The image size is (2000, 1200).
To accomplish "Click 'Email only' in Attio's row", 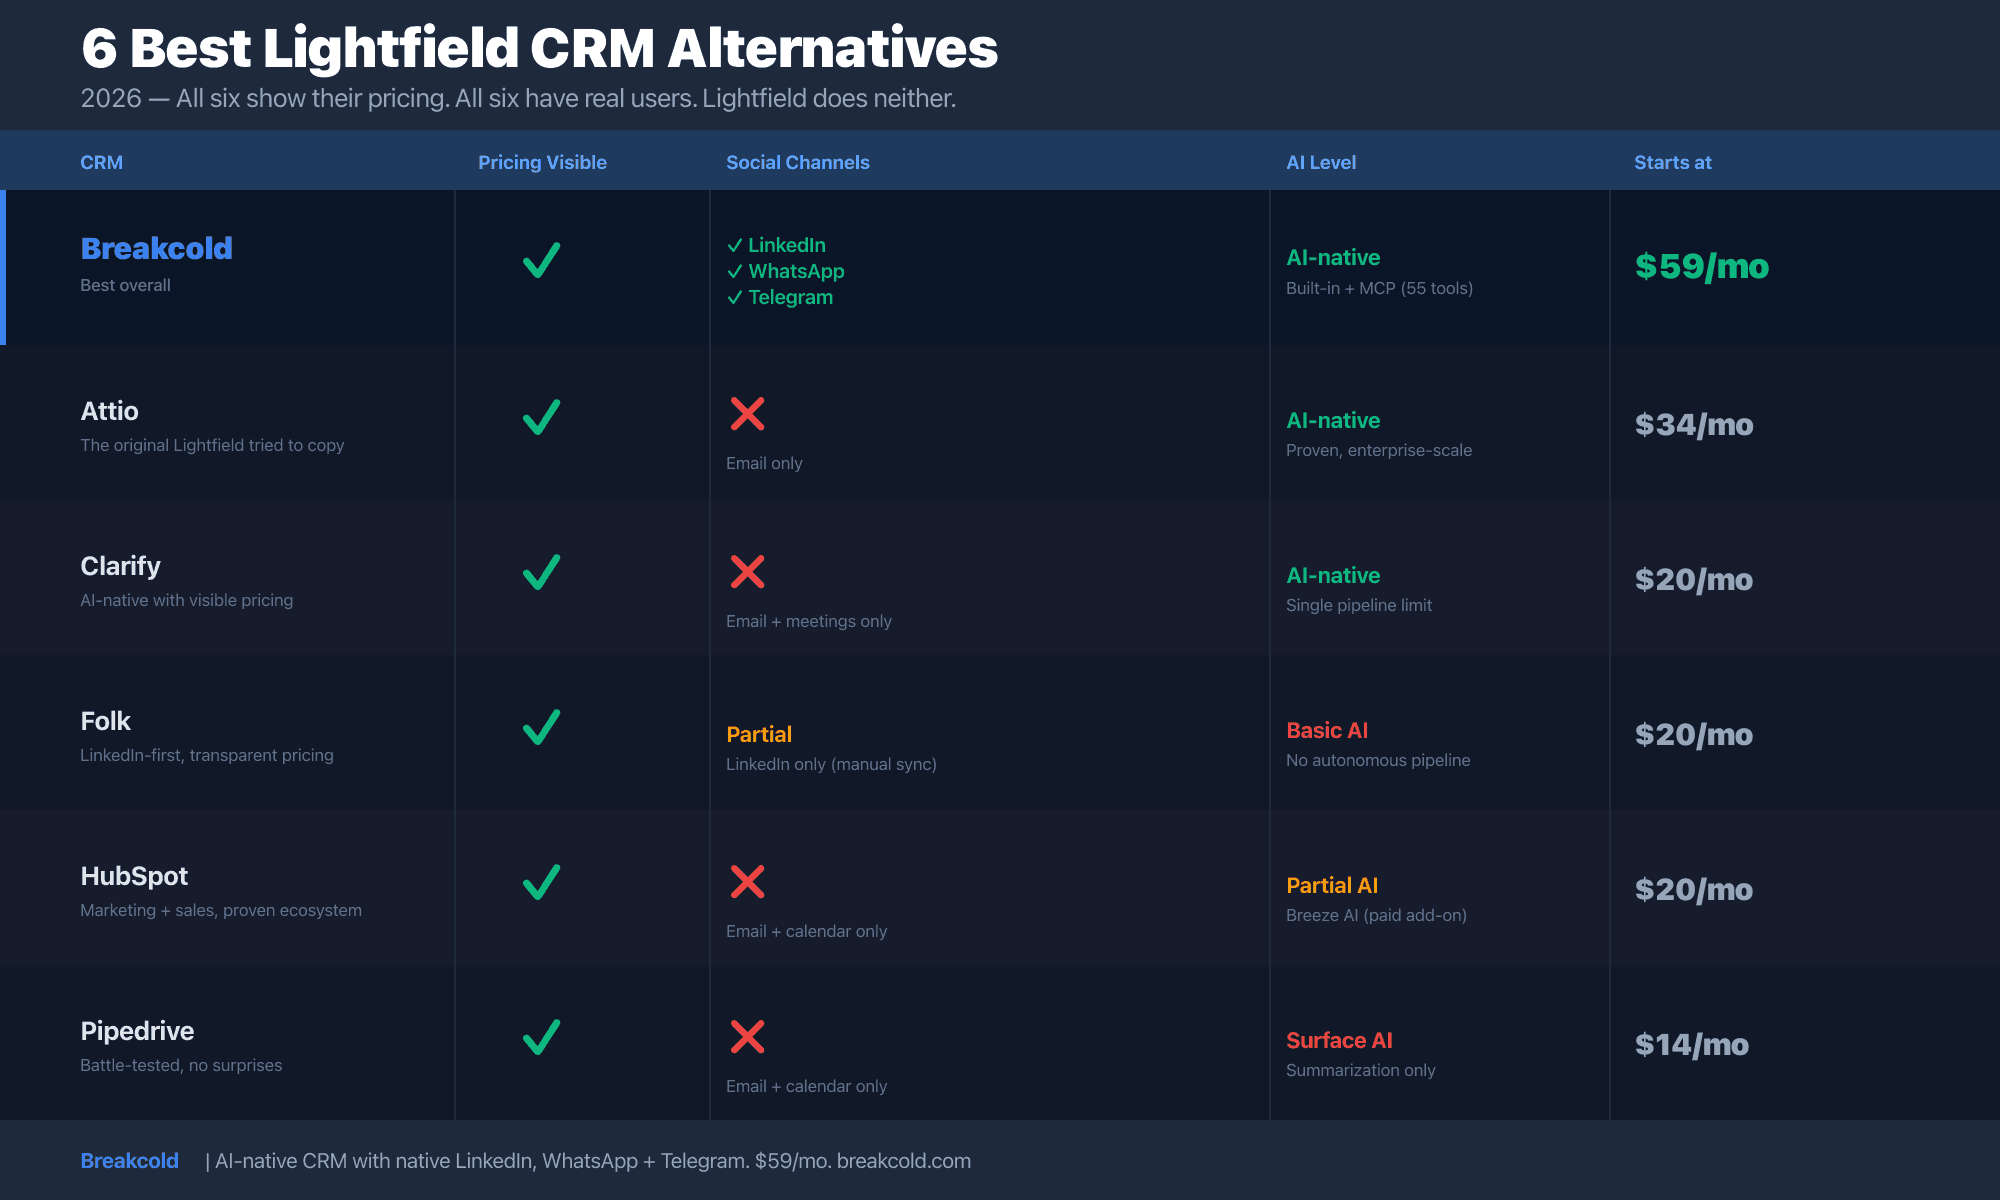I will pos(764,463).
